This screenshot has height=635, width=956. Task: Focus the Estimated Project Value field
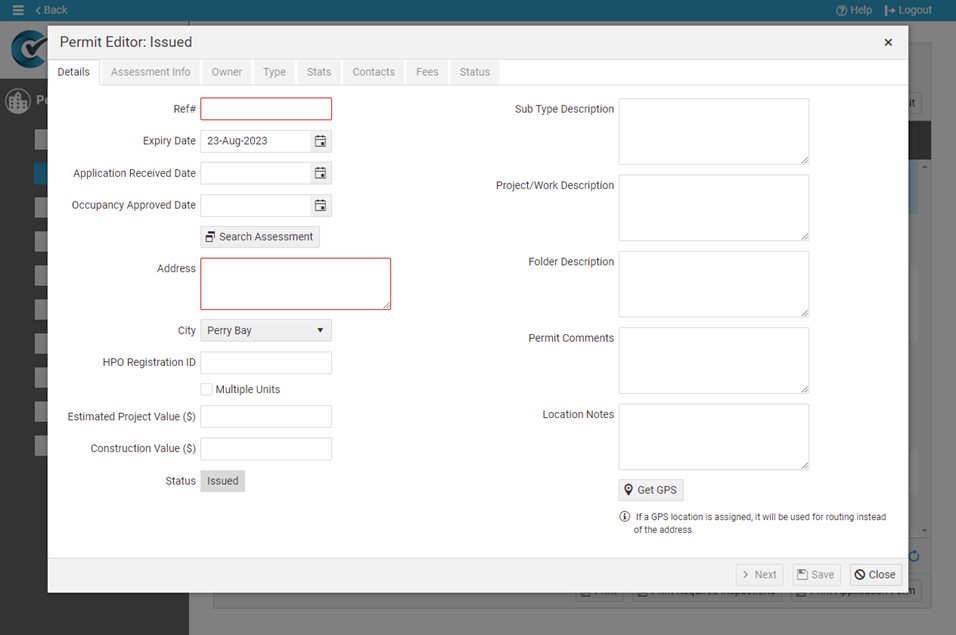pos(266,417)
